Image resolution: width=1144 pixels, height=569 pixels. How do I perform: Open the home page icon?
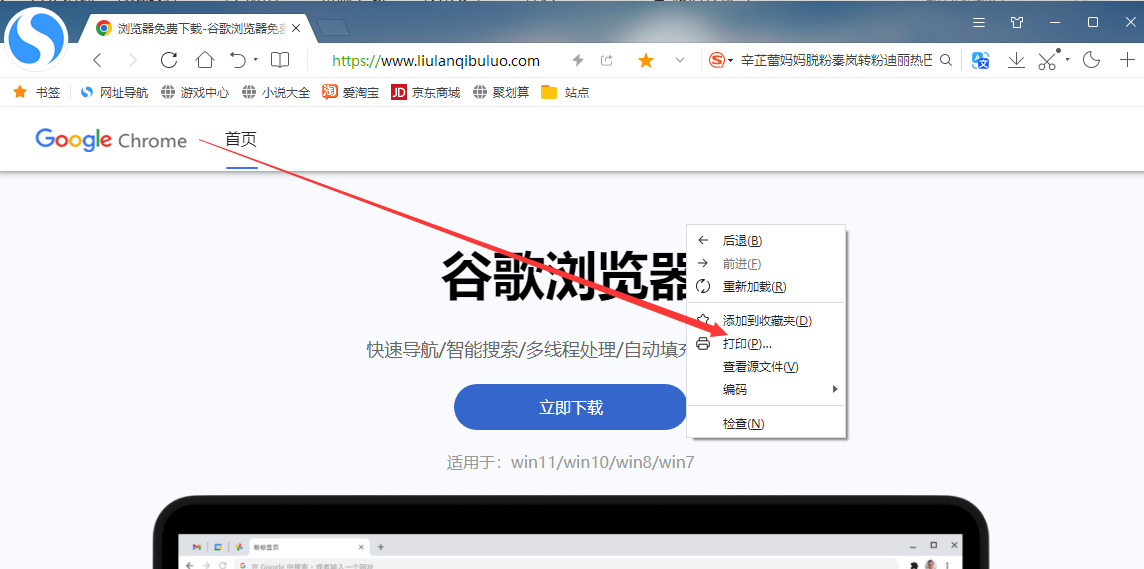coord(205,61)
